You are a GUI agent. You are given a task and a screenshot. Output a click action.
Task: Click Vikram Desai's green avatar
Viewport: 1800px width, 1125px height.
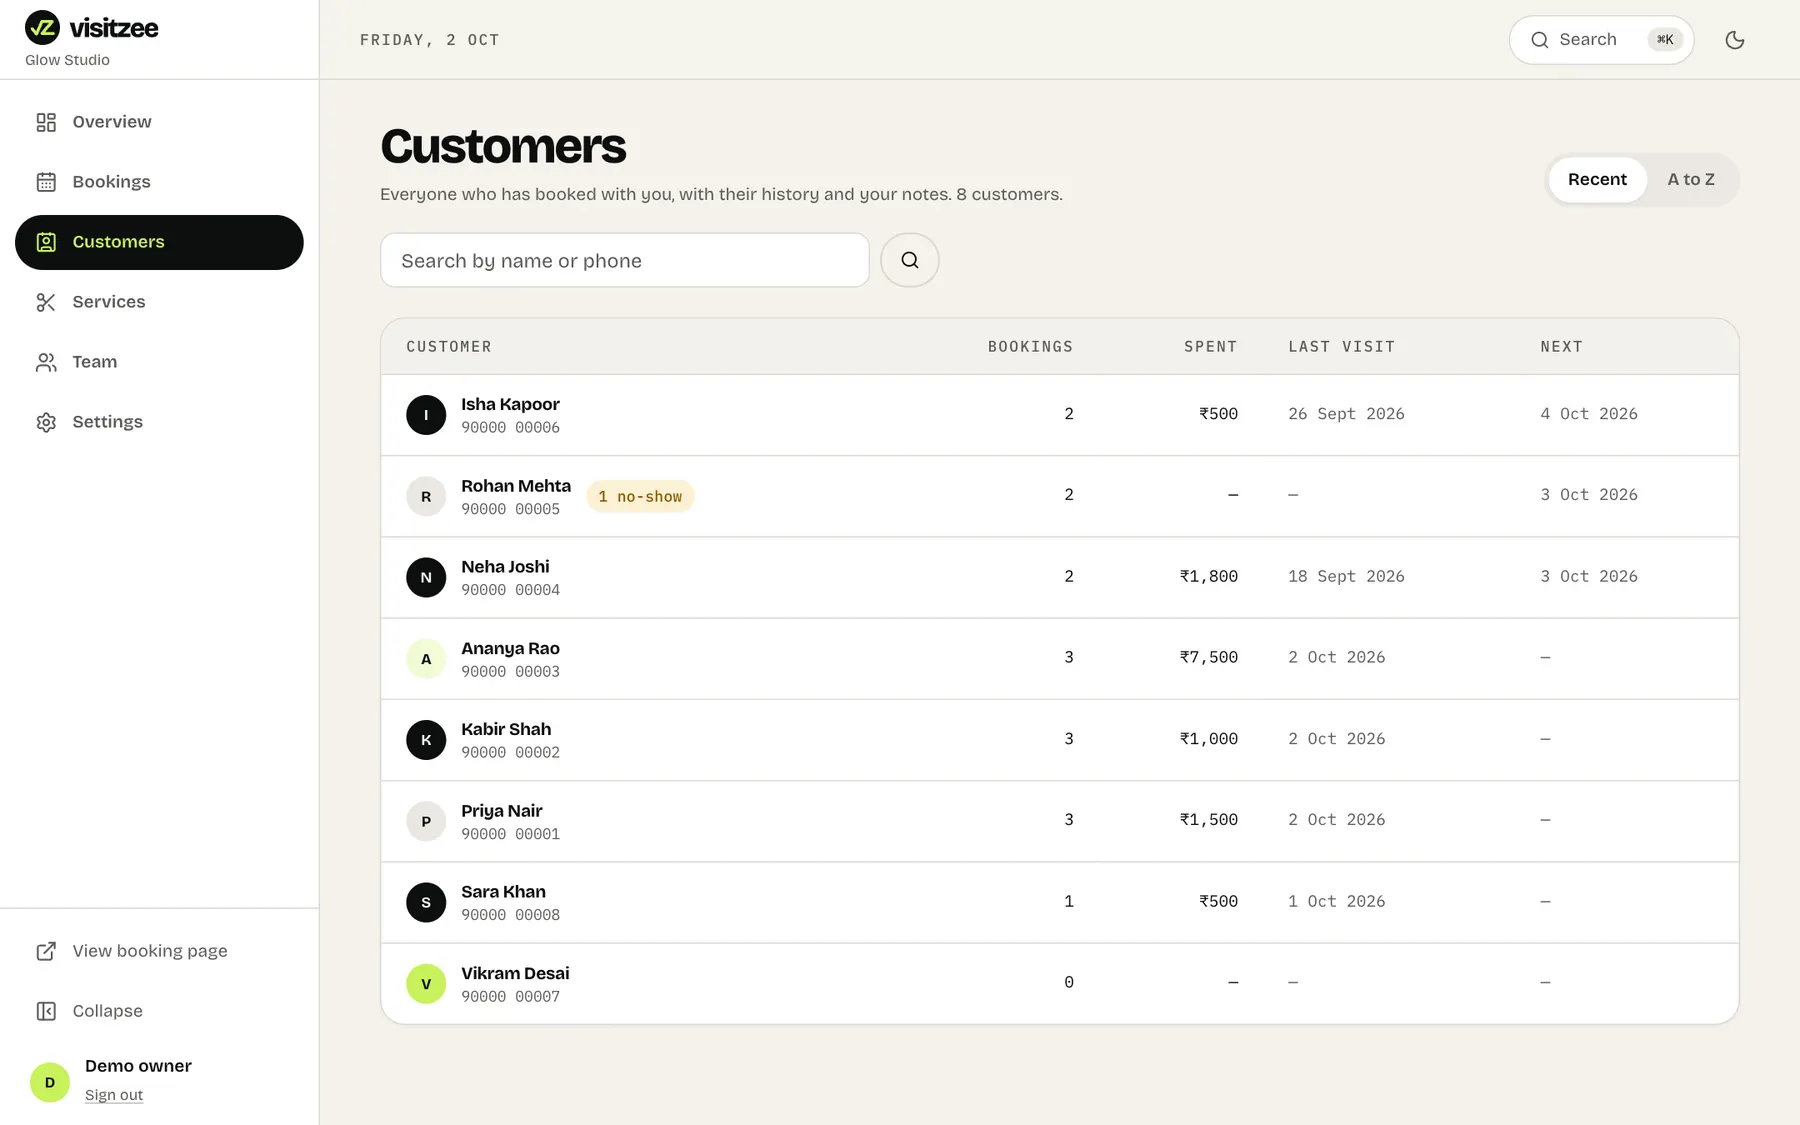tap(426, 984)
